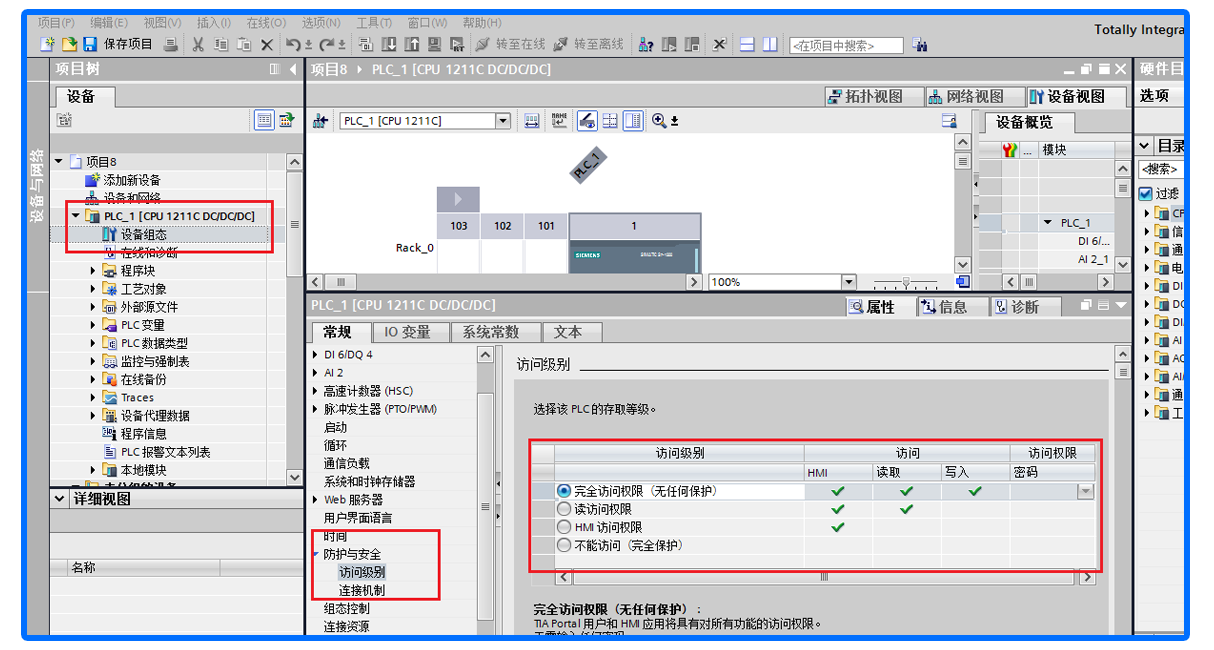Click the binoculars search icon

click(920, 45)
